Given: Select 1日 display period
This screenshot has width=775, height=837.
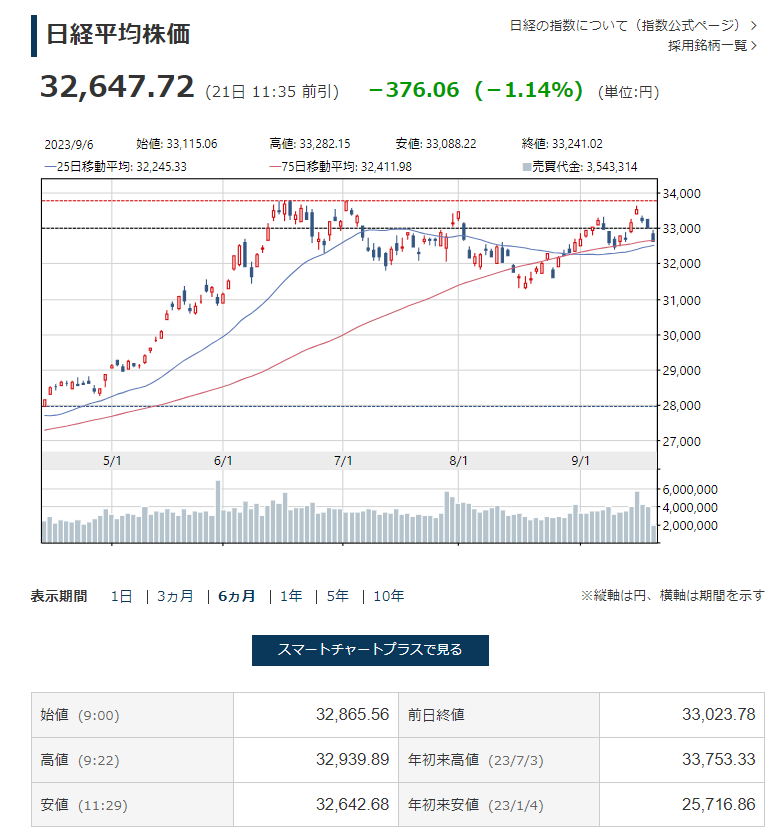Looking at the screenshot, I should (121, 596).
